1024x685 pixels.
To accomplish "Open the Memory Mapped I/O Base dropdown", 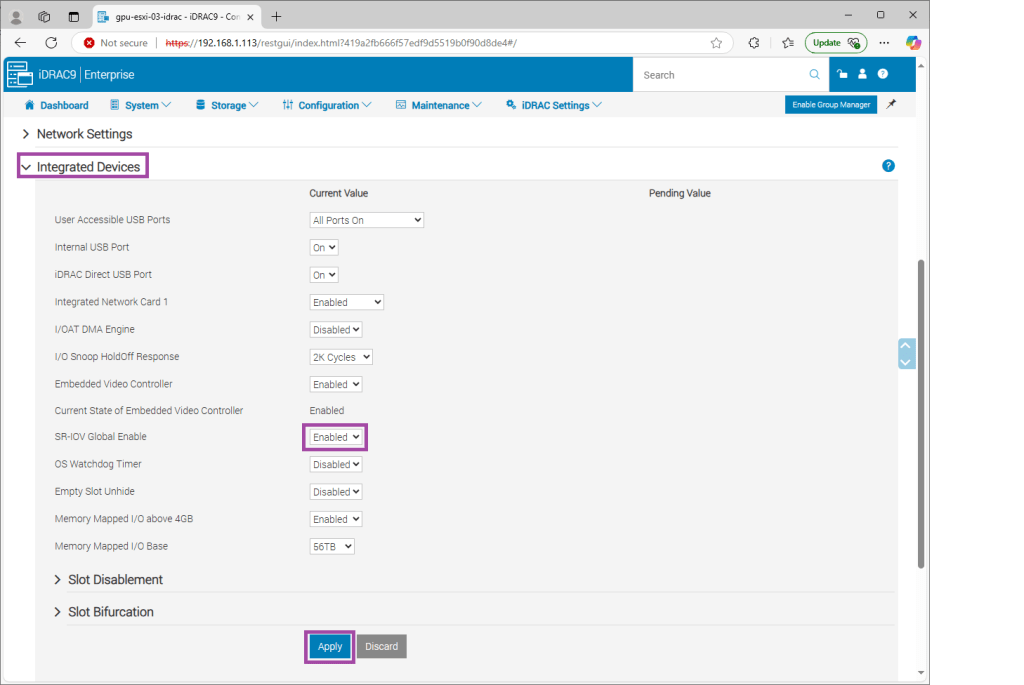I will click(332, 547).
